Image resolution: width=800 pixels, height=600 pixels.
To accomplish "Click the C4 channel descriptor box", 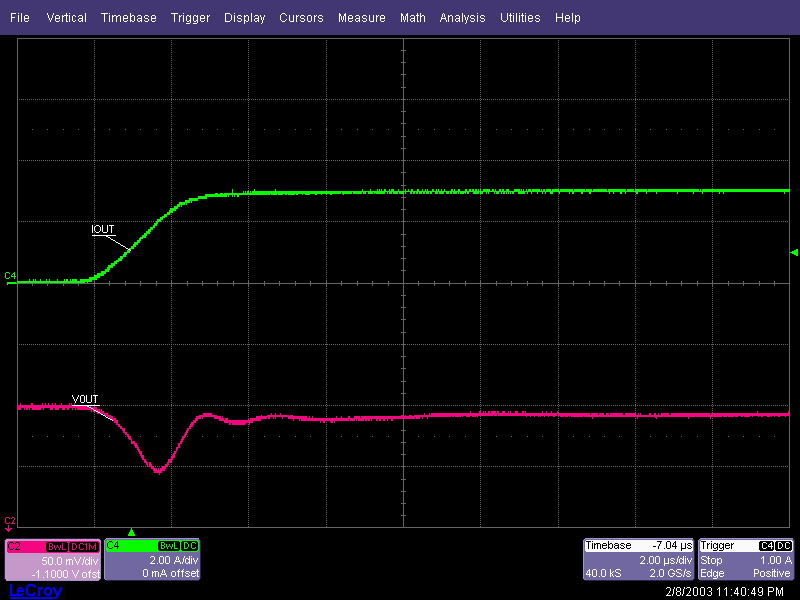I will 152,560.
